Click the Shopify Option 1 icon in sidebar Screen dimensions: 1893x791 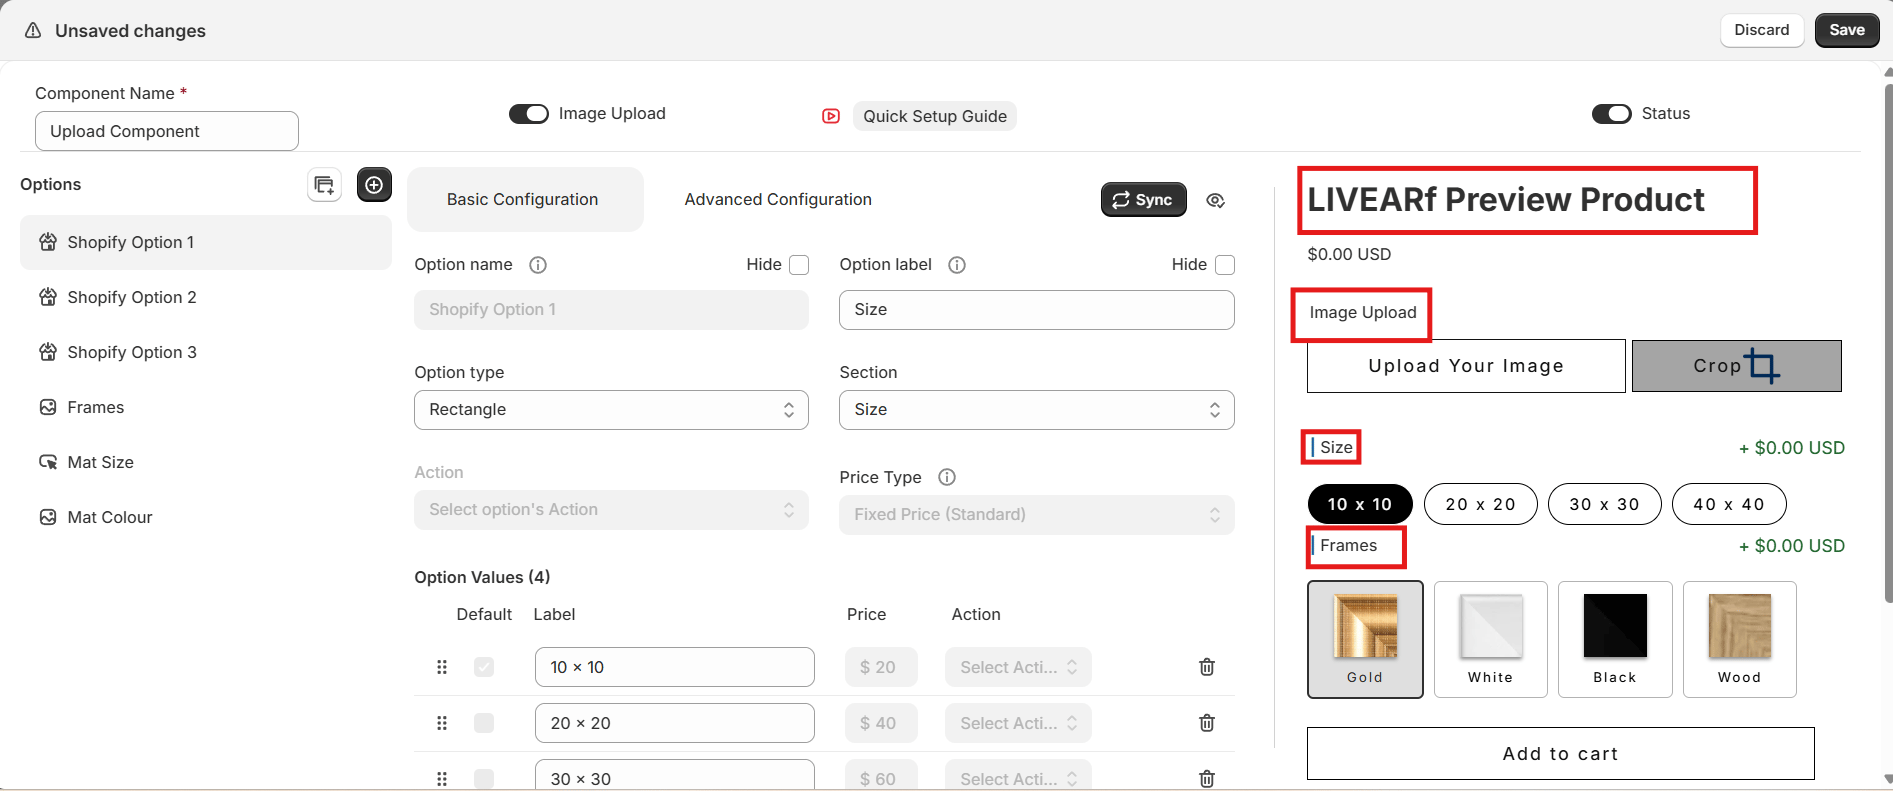pos(48,242)
